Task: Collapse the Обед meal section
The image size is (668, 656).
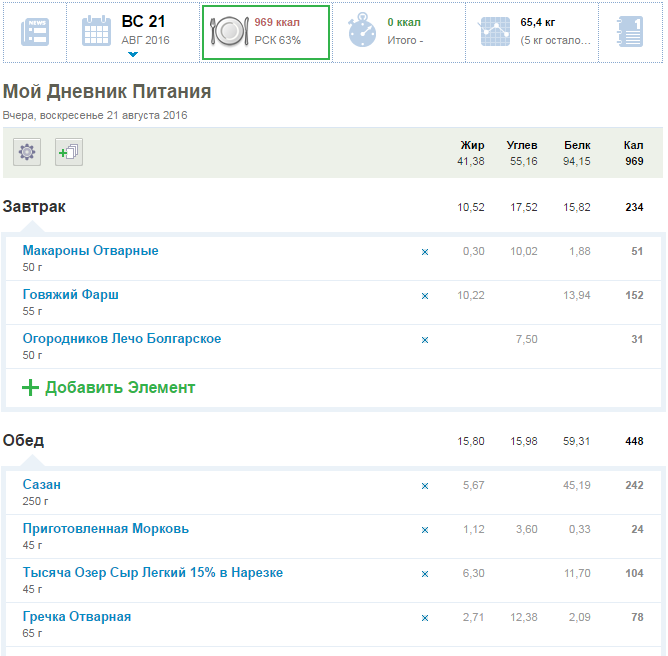Action: [x=24, y=441]
